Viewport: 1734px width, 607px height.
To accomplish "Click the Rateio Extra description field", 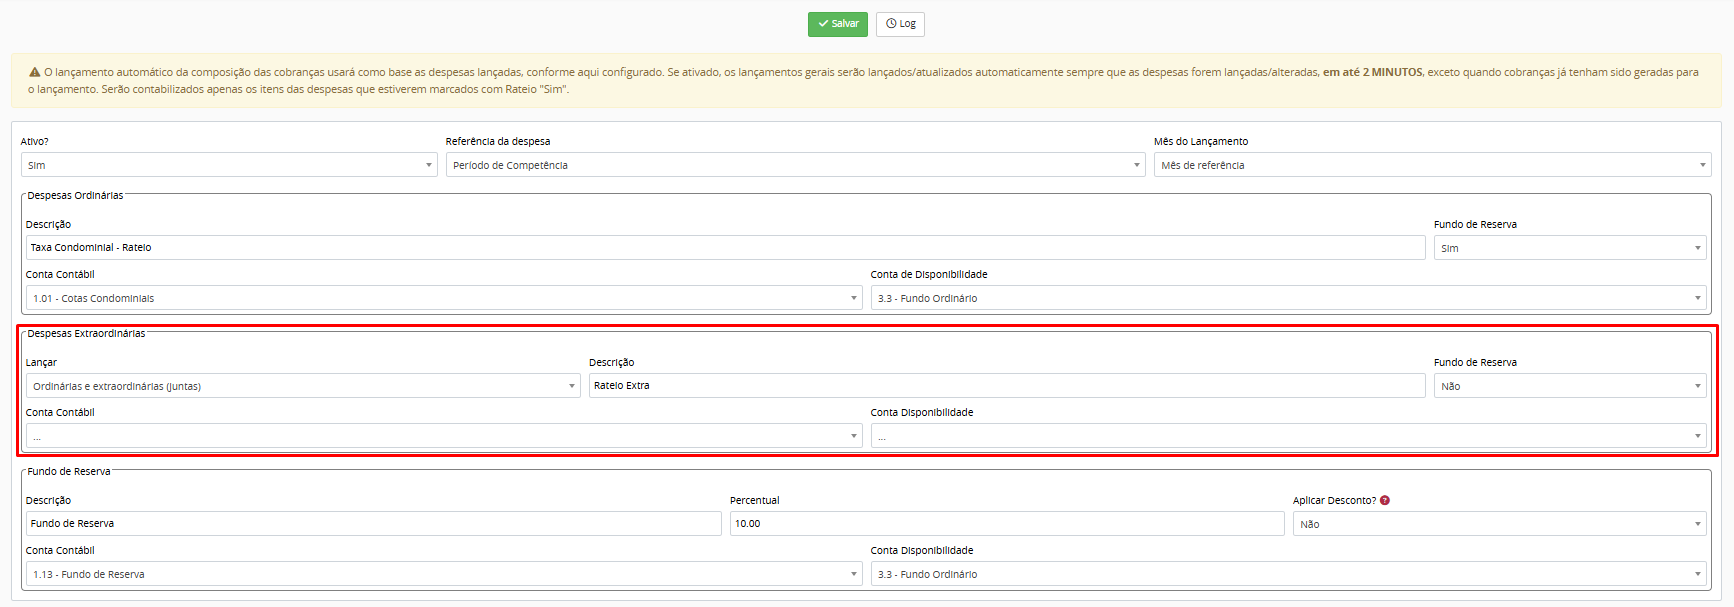I will 1006,386.
